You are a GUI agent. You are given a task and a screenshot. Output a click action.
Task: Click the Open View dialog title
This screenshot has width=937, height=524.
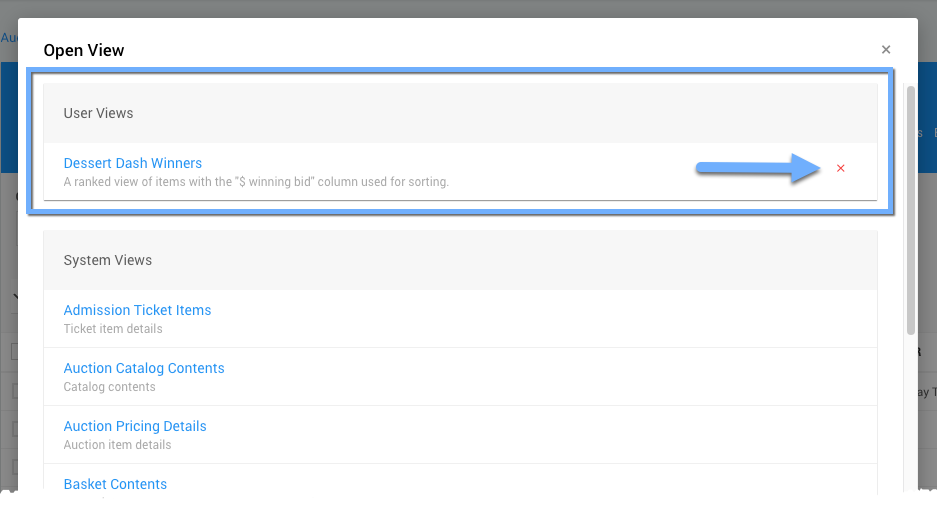84,50
